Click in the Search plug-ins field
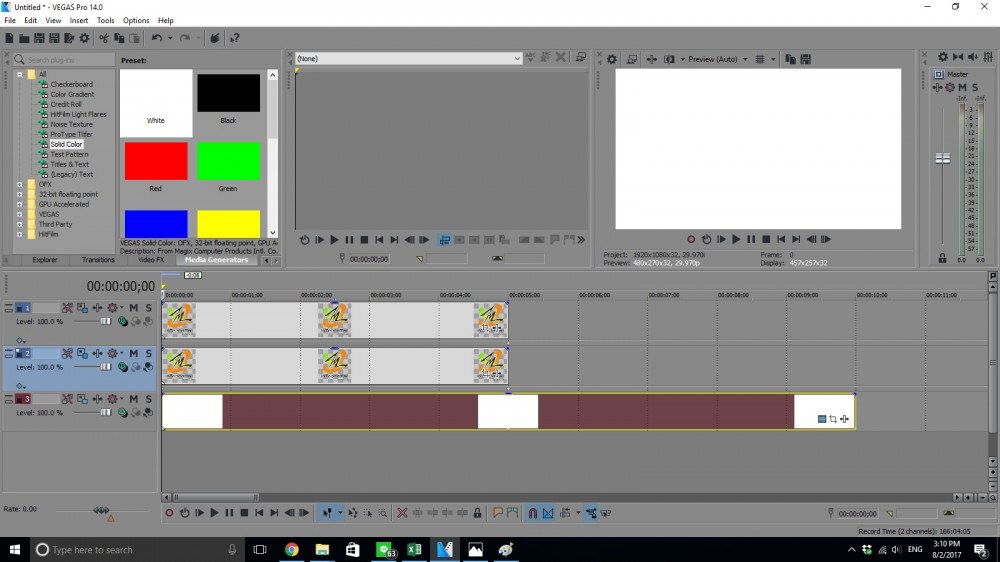 pos(64,59)
